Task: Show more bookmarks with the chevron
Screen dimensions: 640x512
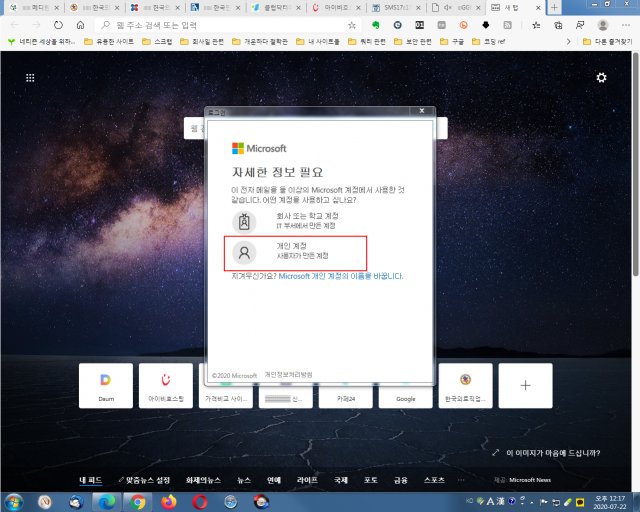Action: (x=568, y=42)
